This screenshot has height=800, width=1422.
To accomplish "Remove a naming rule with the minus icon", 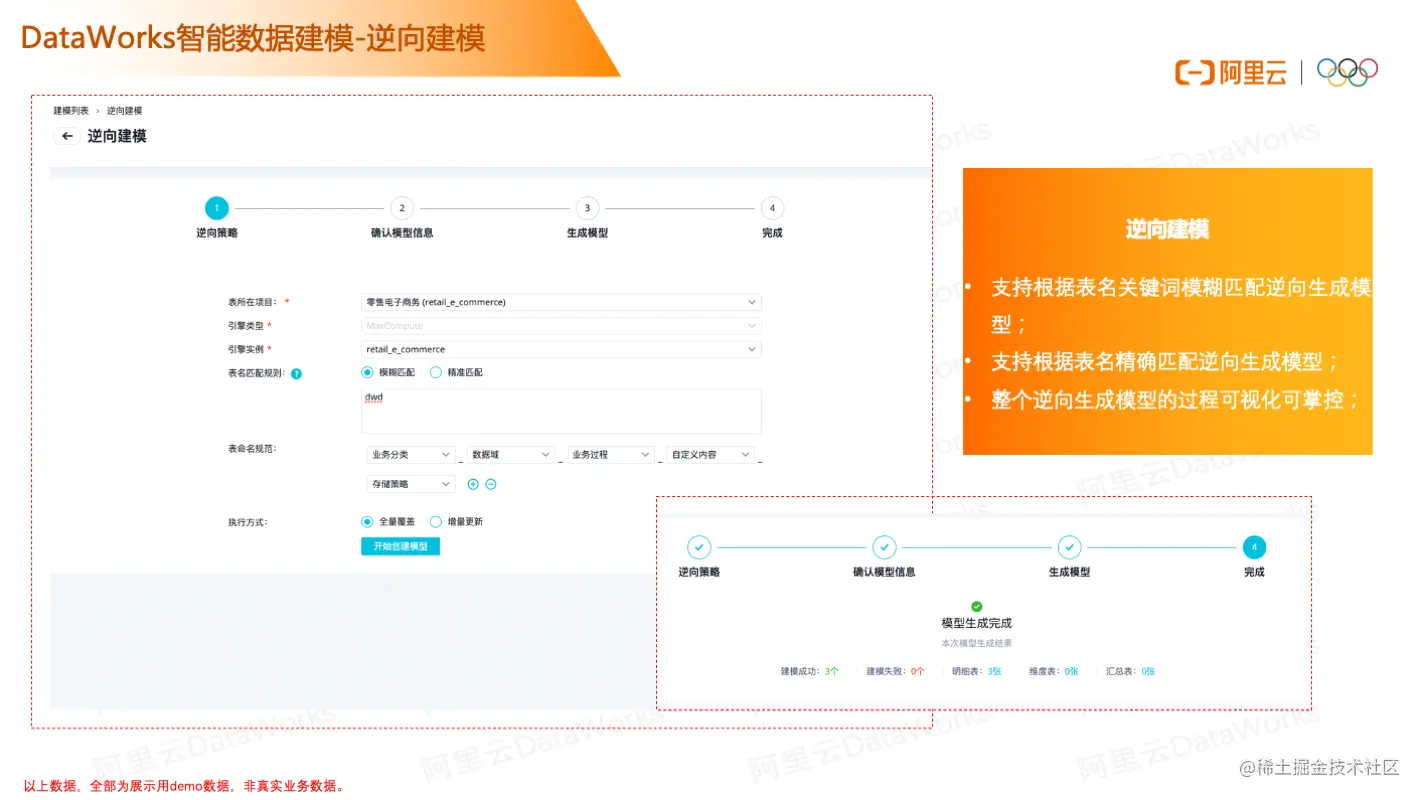I will click(491, 484).
